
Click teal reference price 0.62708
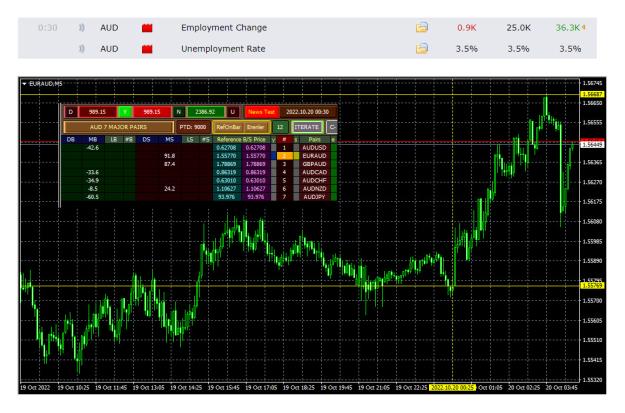click(x=226, y=148)
